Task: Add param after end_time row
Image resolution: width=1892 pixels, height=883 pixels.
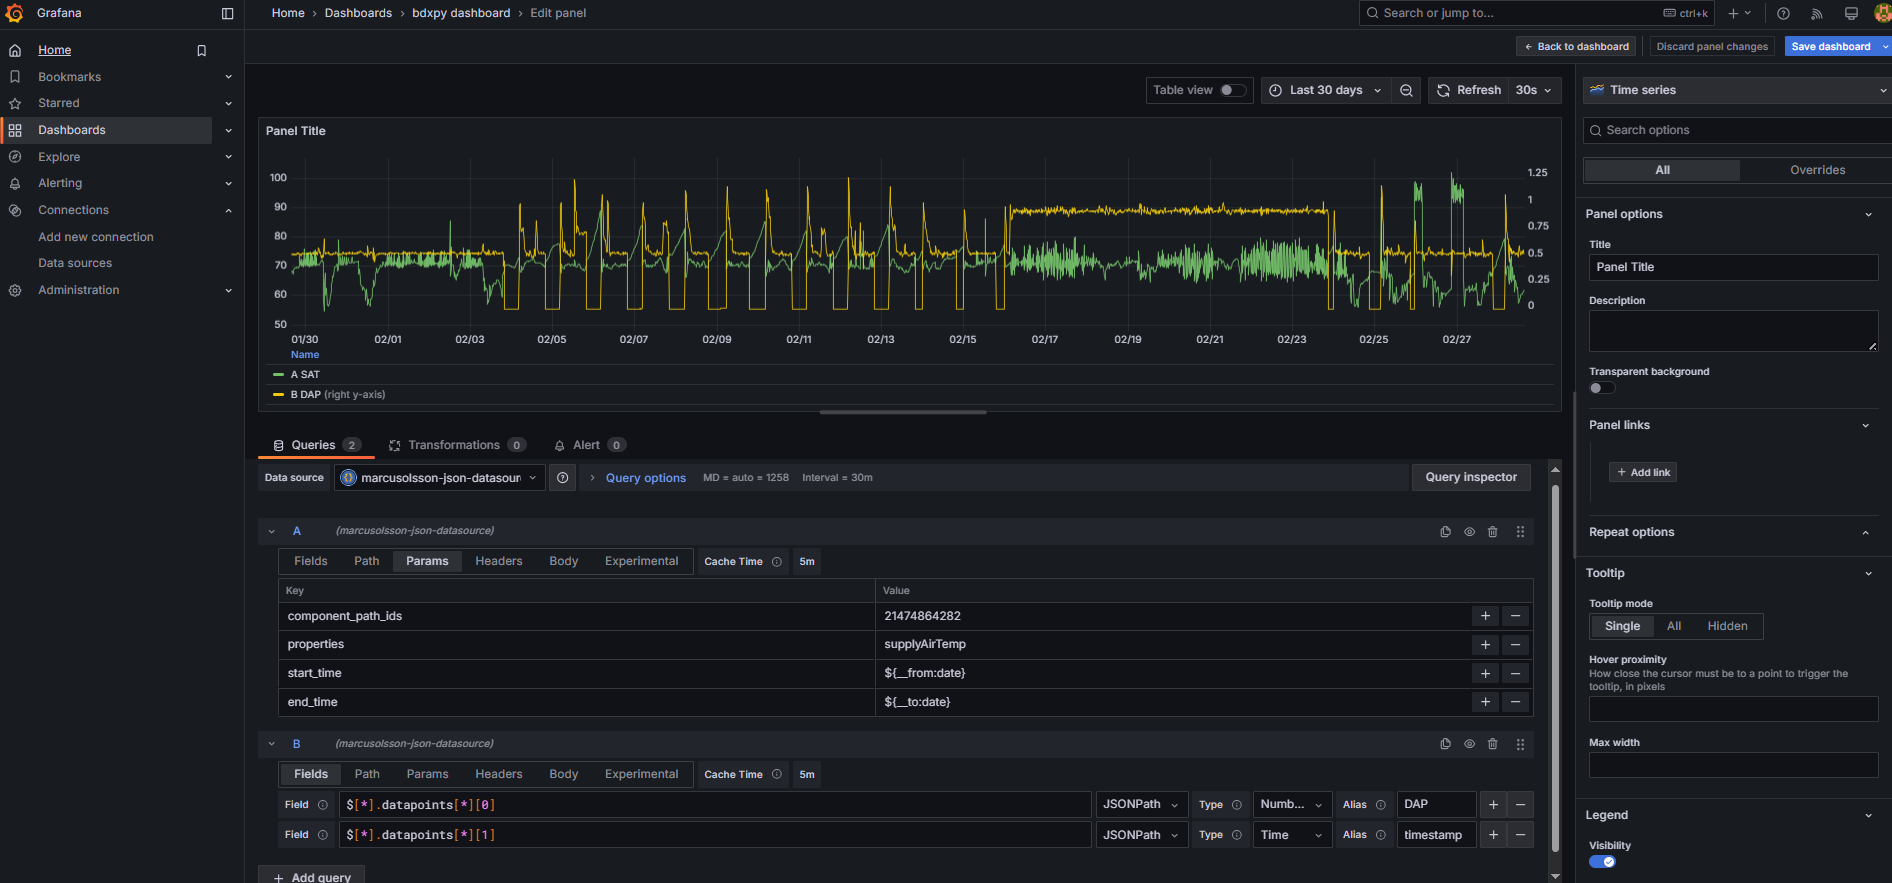Action: (x=1485, y=702)
